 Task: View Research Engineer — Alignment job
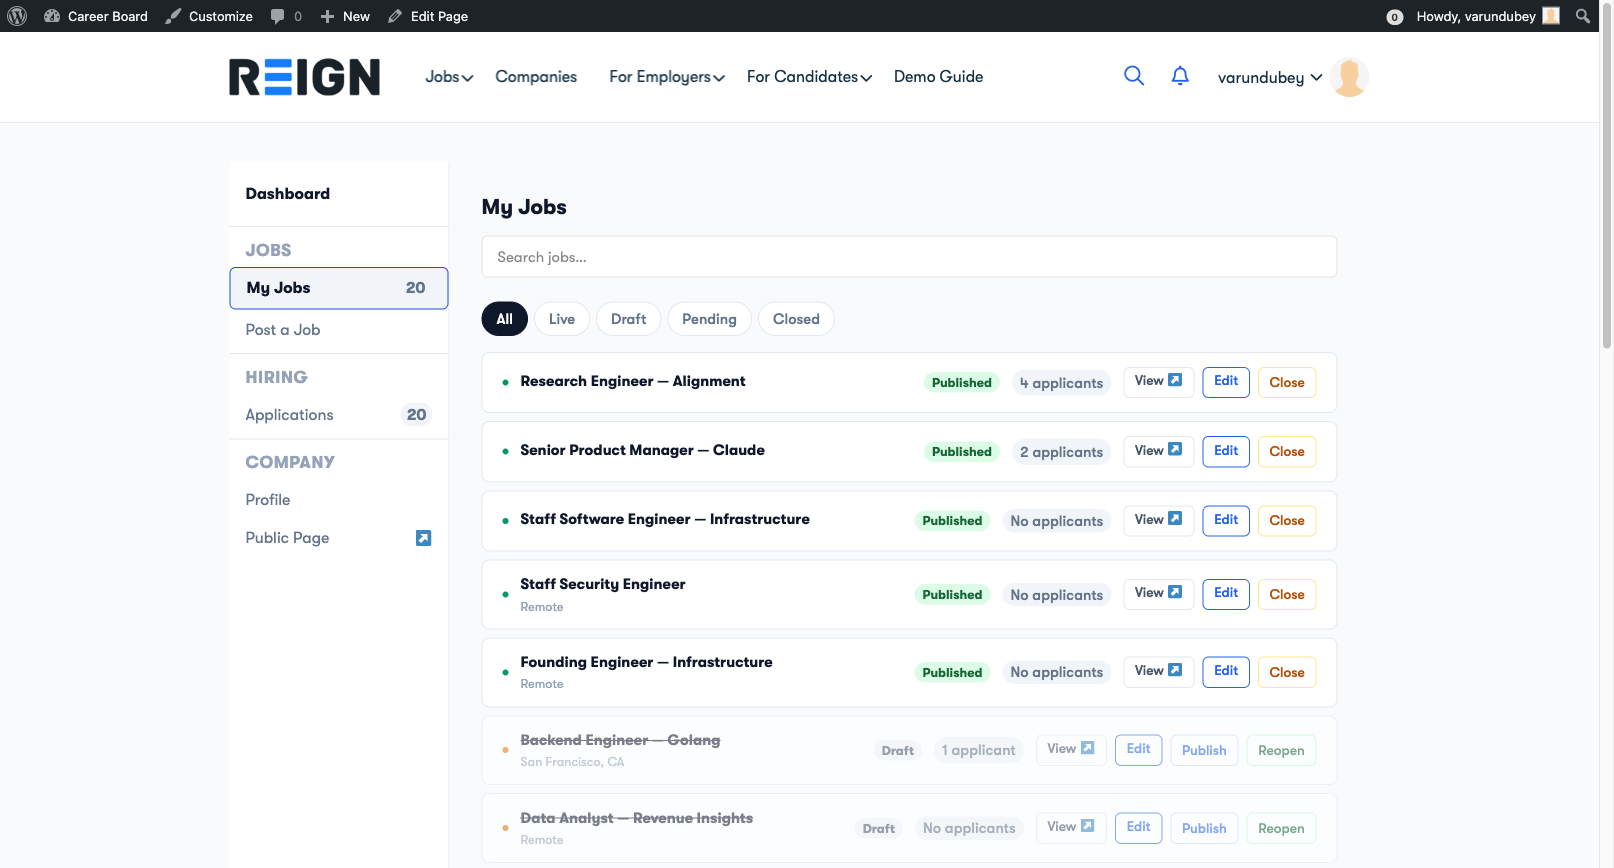1158,381
